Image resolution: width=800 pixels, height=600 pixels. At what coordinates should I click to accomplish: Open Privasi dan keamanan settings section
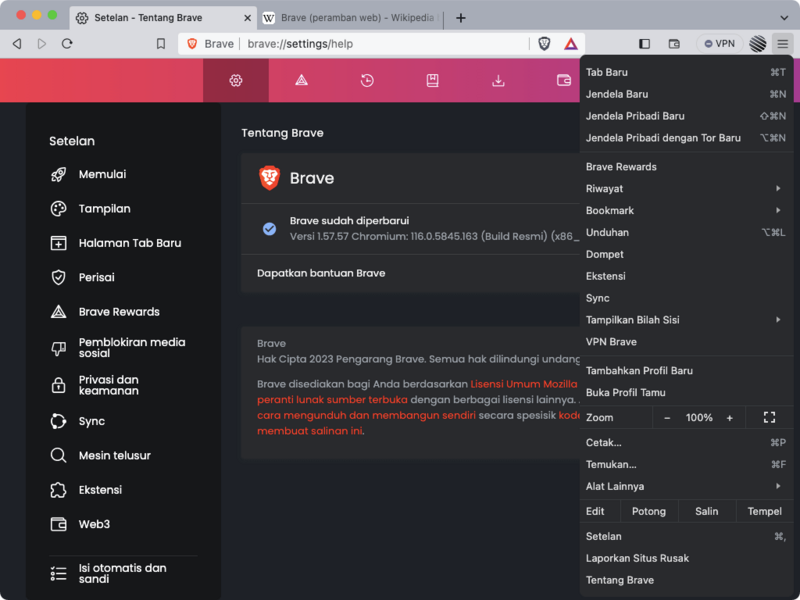109,385
